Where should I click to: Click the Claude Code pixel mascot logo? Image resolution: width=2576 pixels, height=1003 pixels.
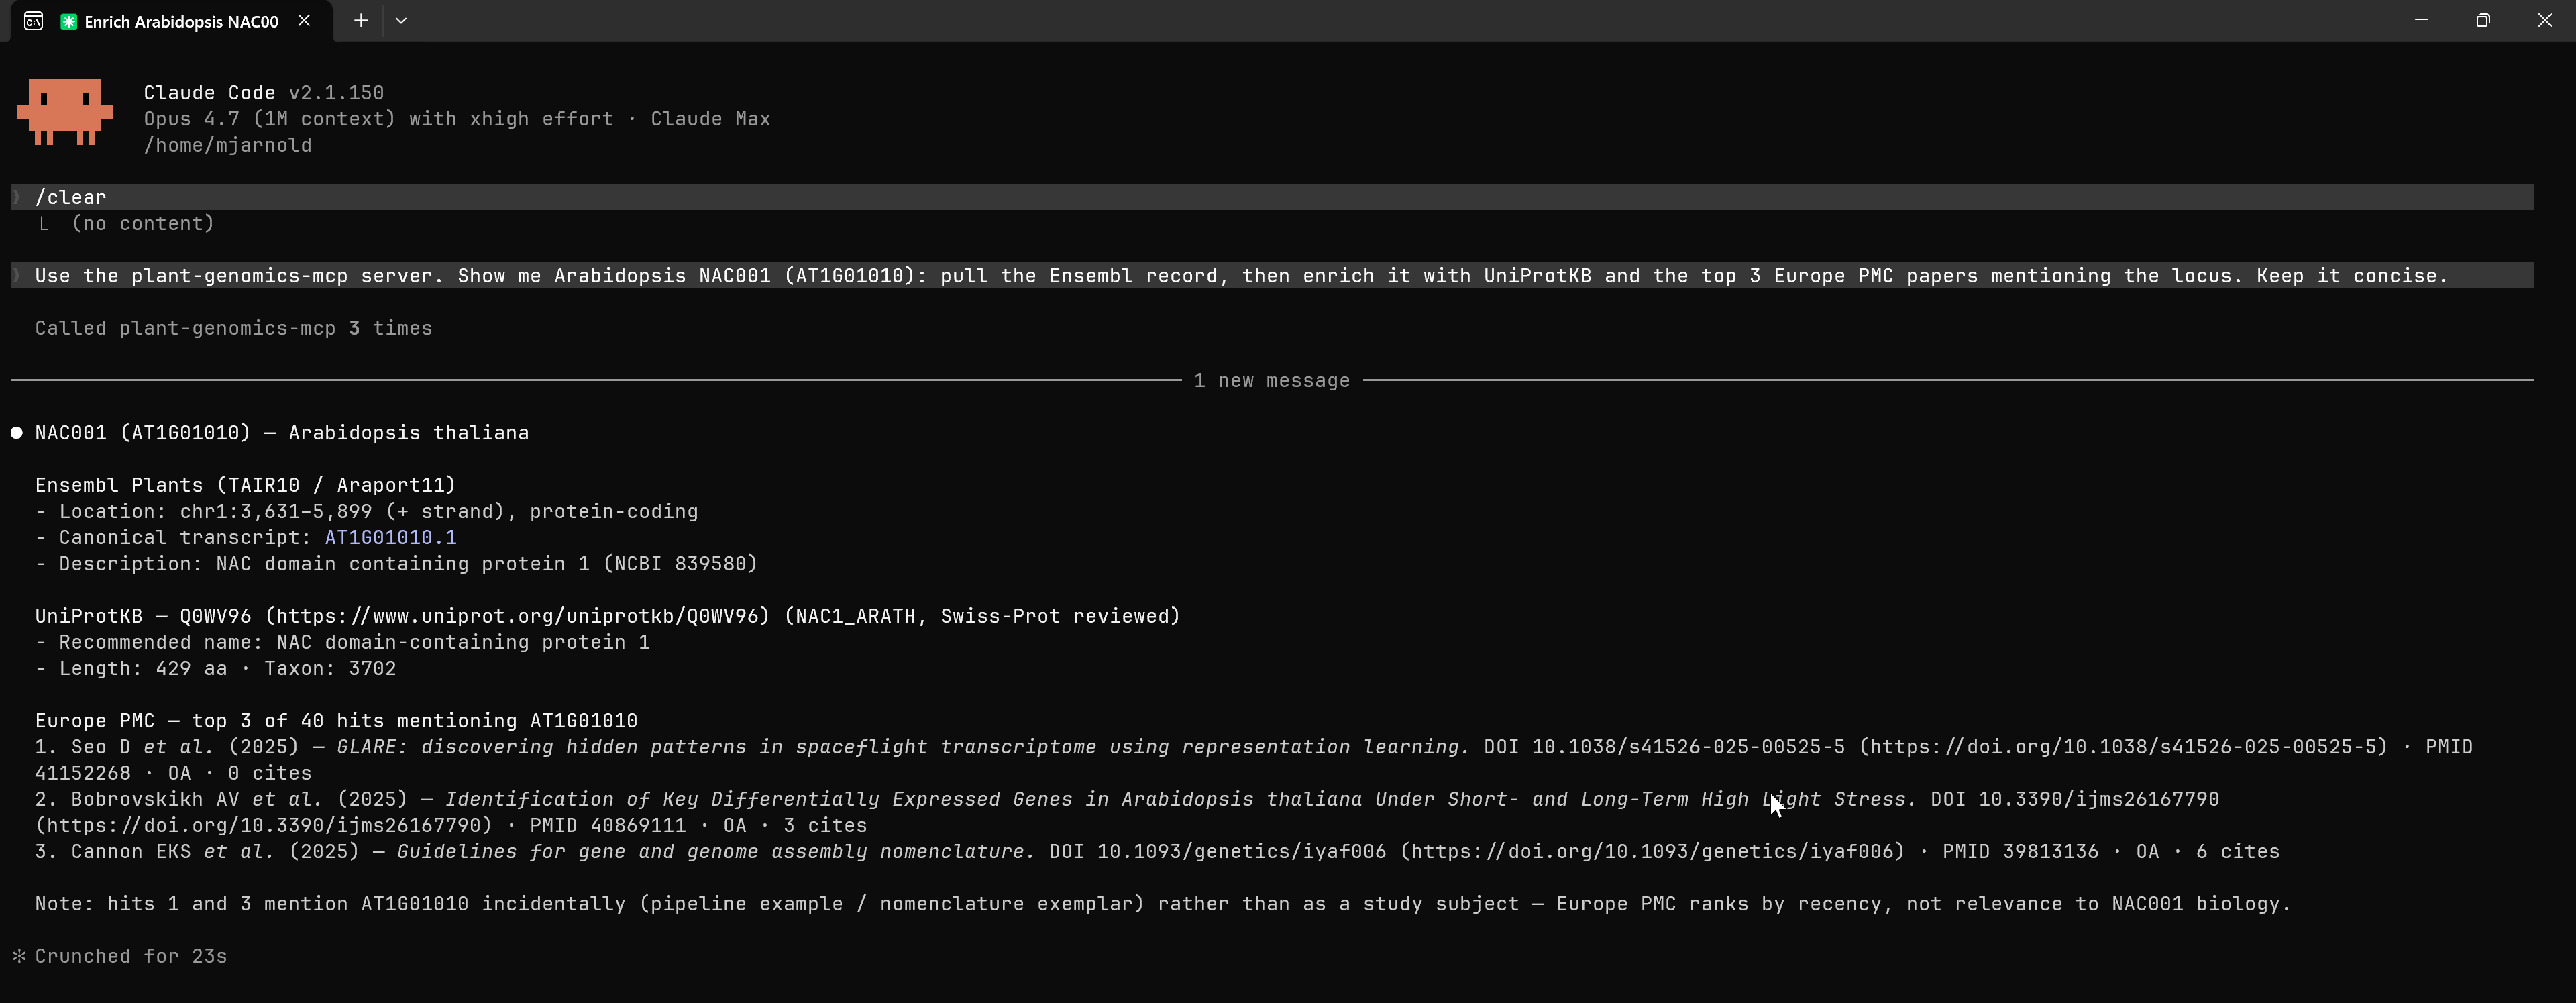65,112
